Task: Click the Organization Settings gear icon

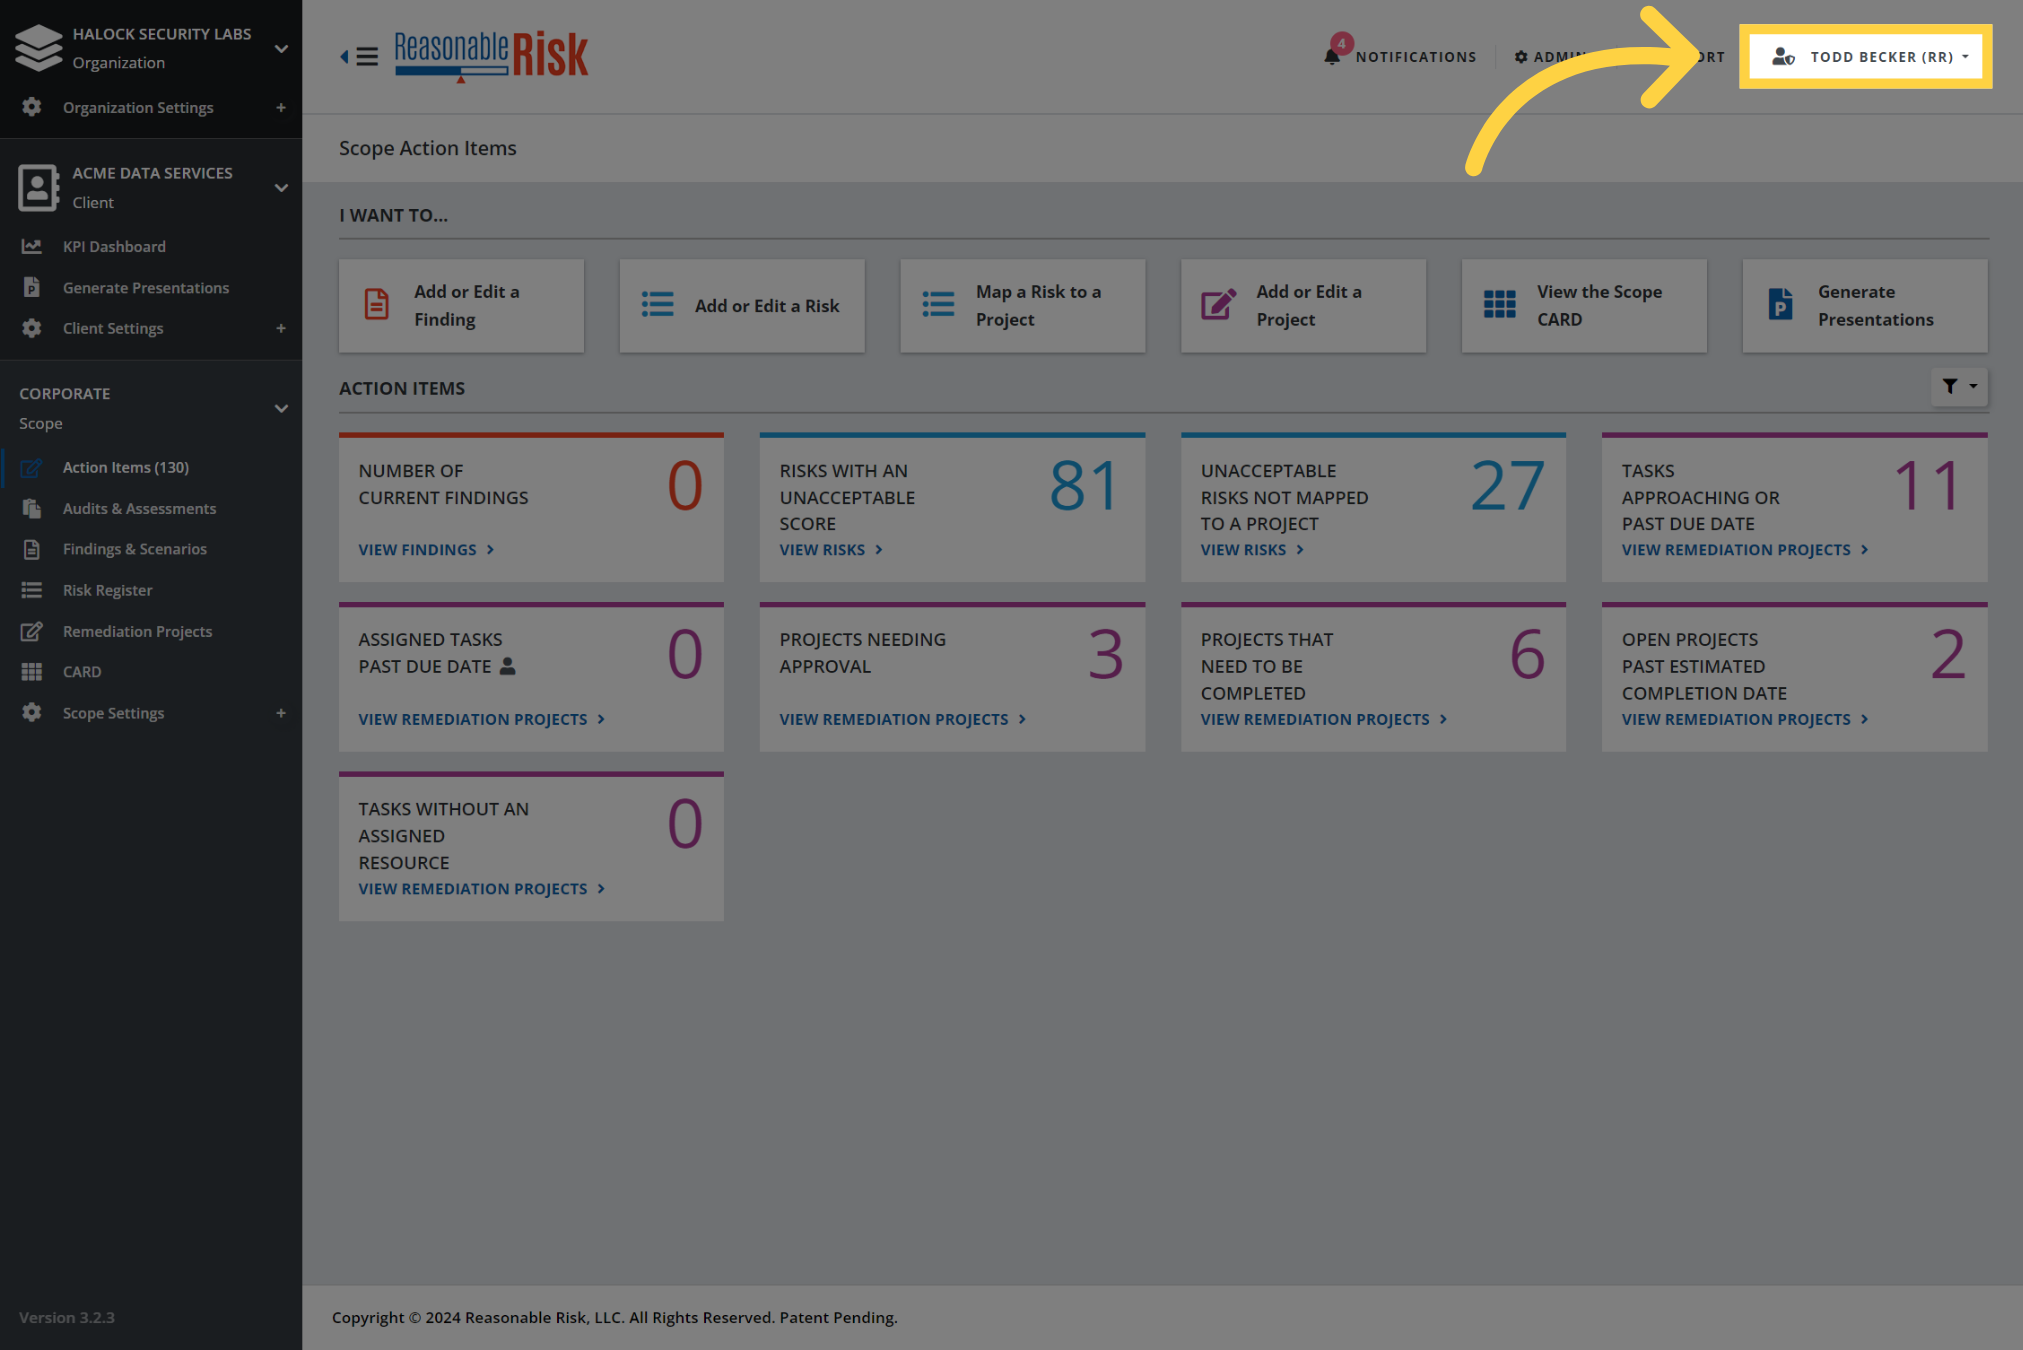Action: coord(32,107)
